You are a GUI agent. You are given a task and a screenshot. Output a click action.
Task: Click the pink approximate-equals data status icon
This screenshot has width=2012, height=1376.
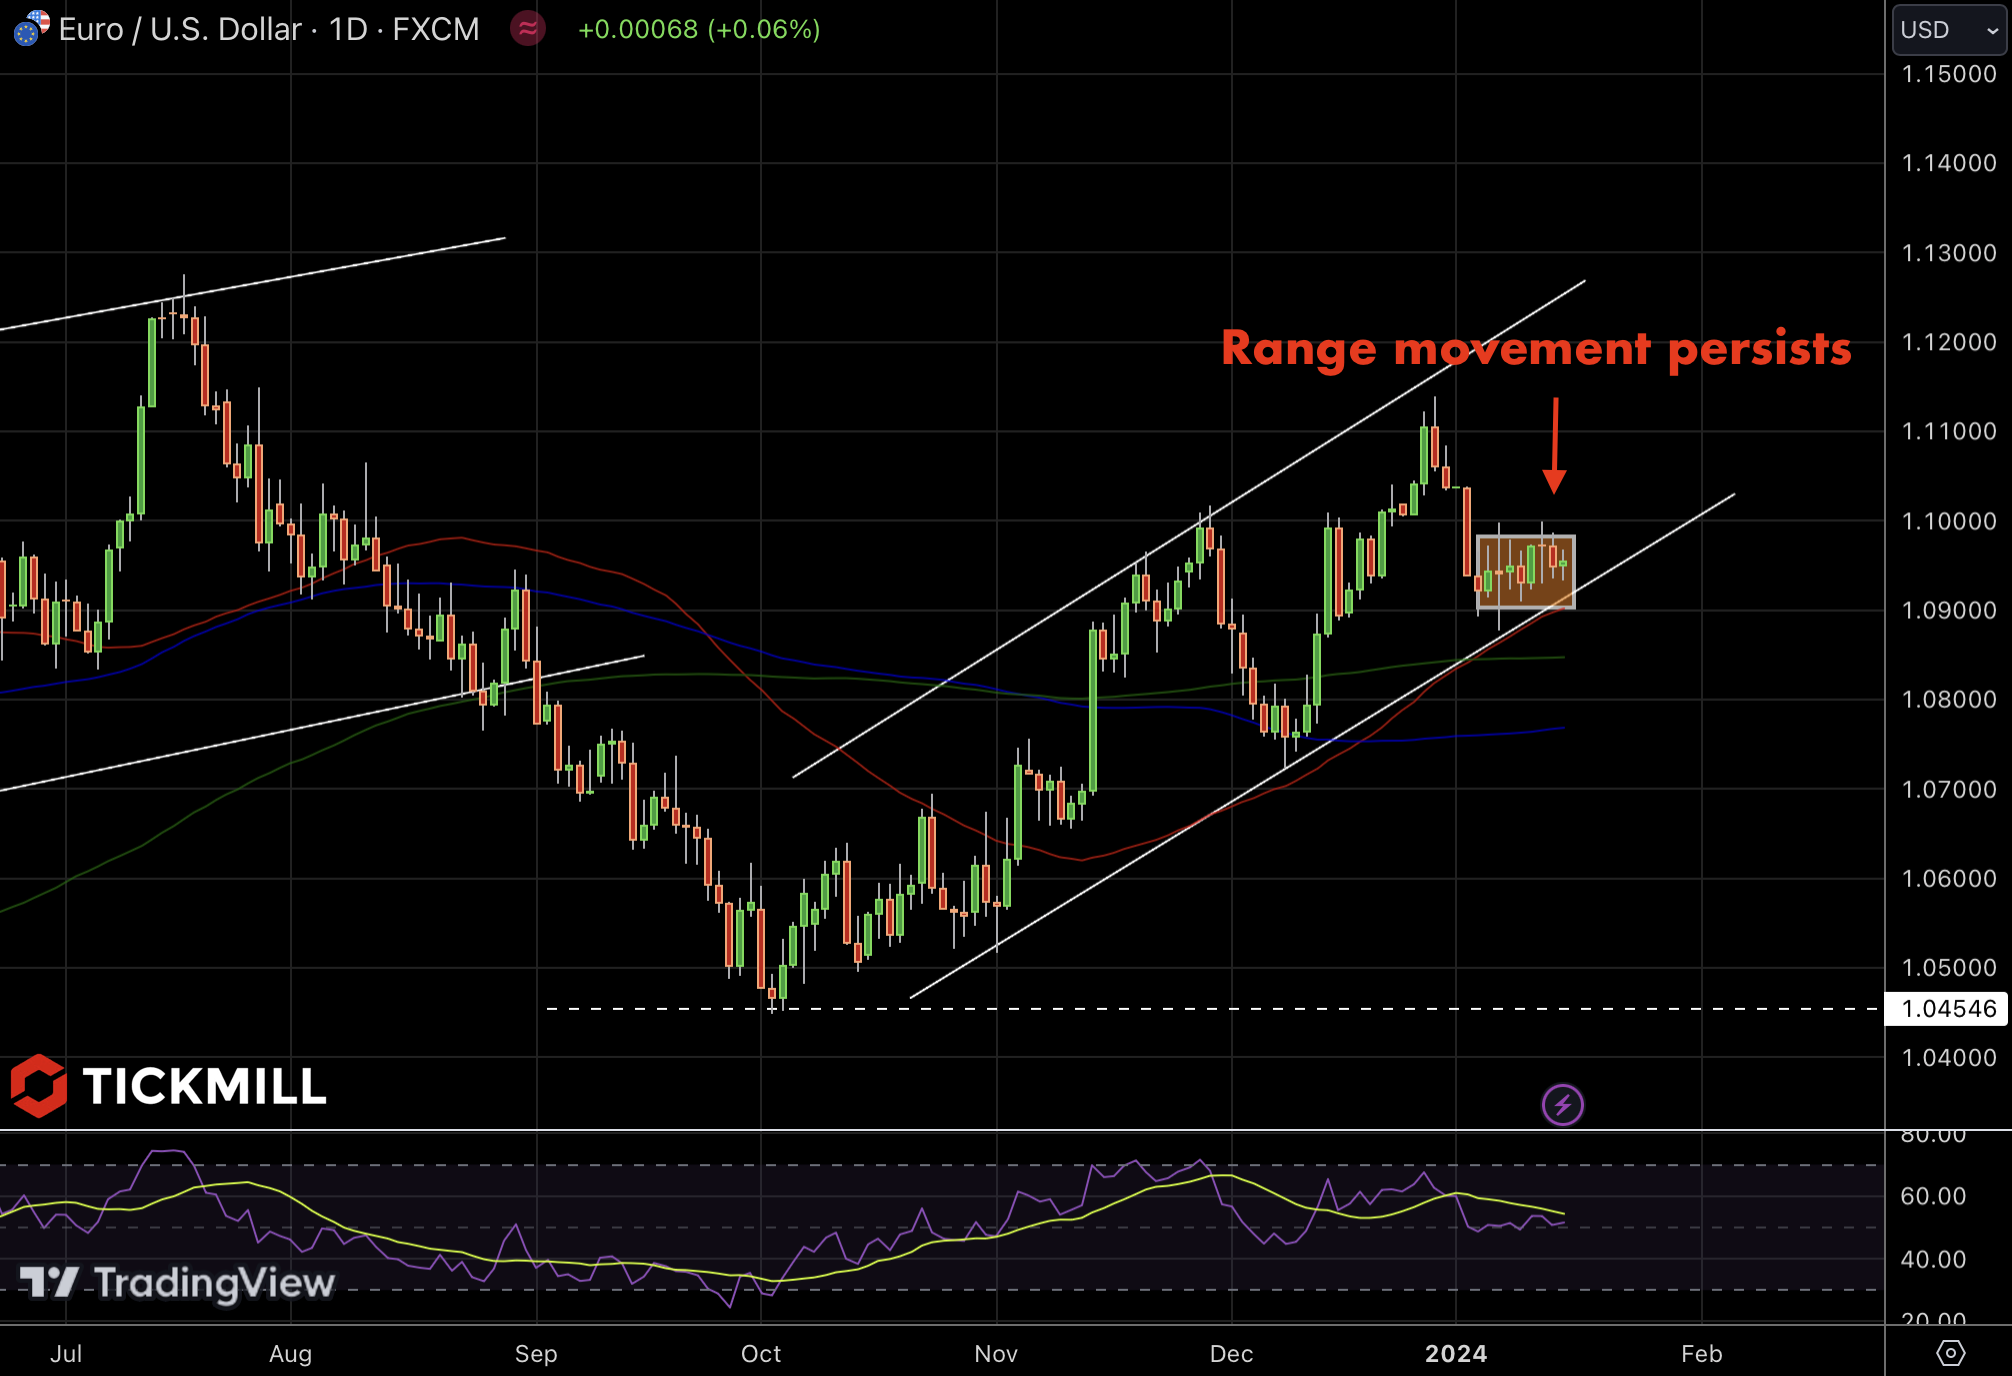click(x=527, y=28)
